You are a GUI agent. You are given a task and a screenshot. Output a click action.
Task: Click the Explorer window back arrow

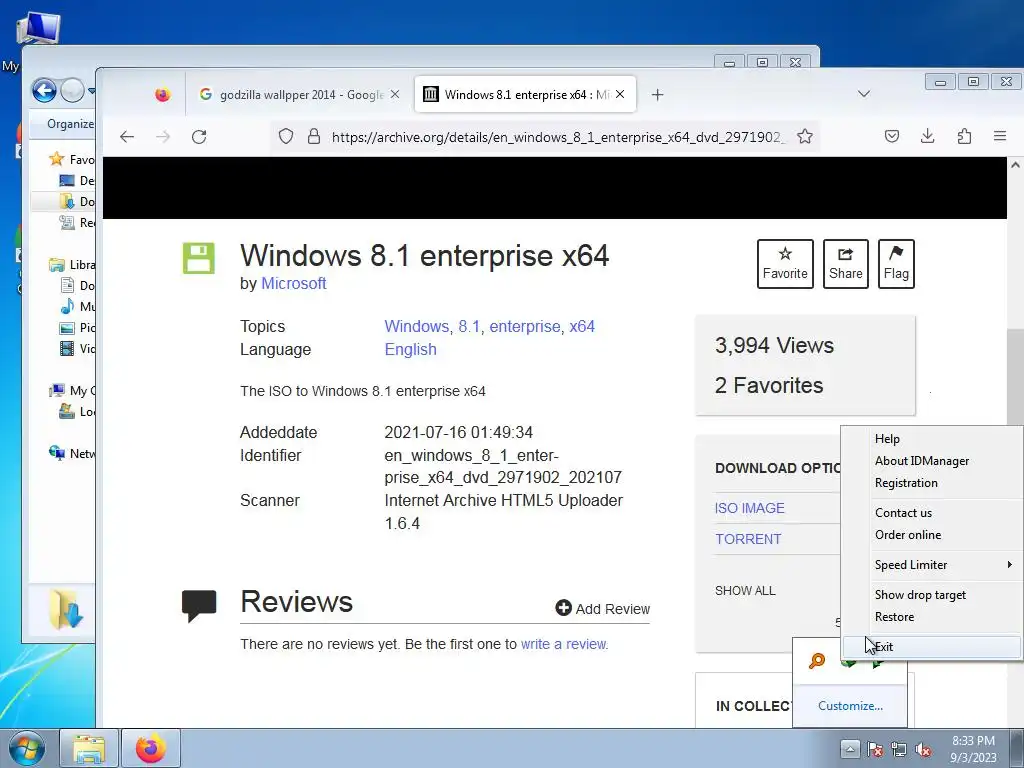tap(44, 90)
